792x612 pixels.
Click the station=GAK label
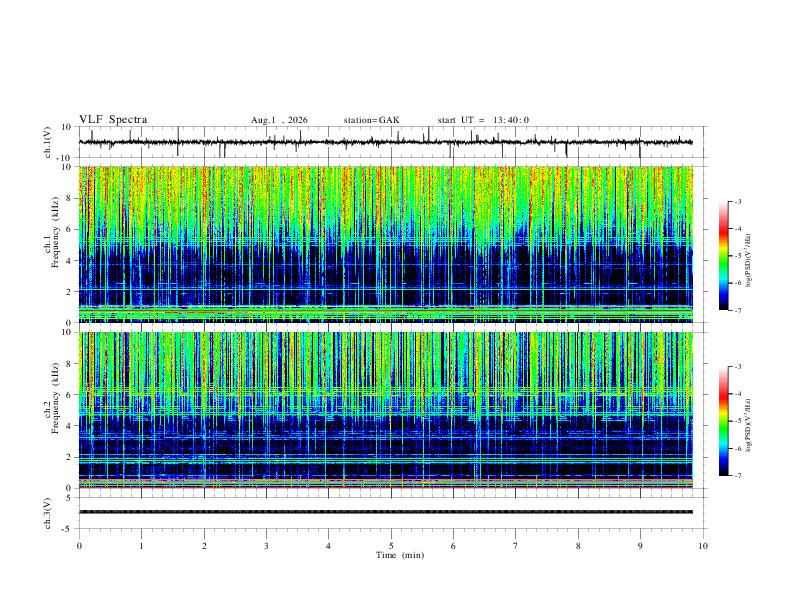coord(371,120)
